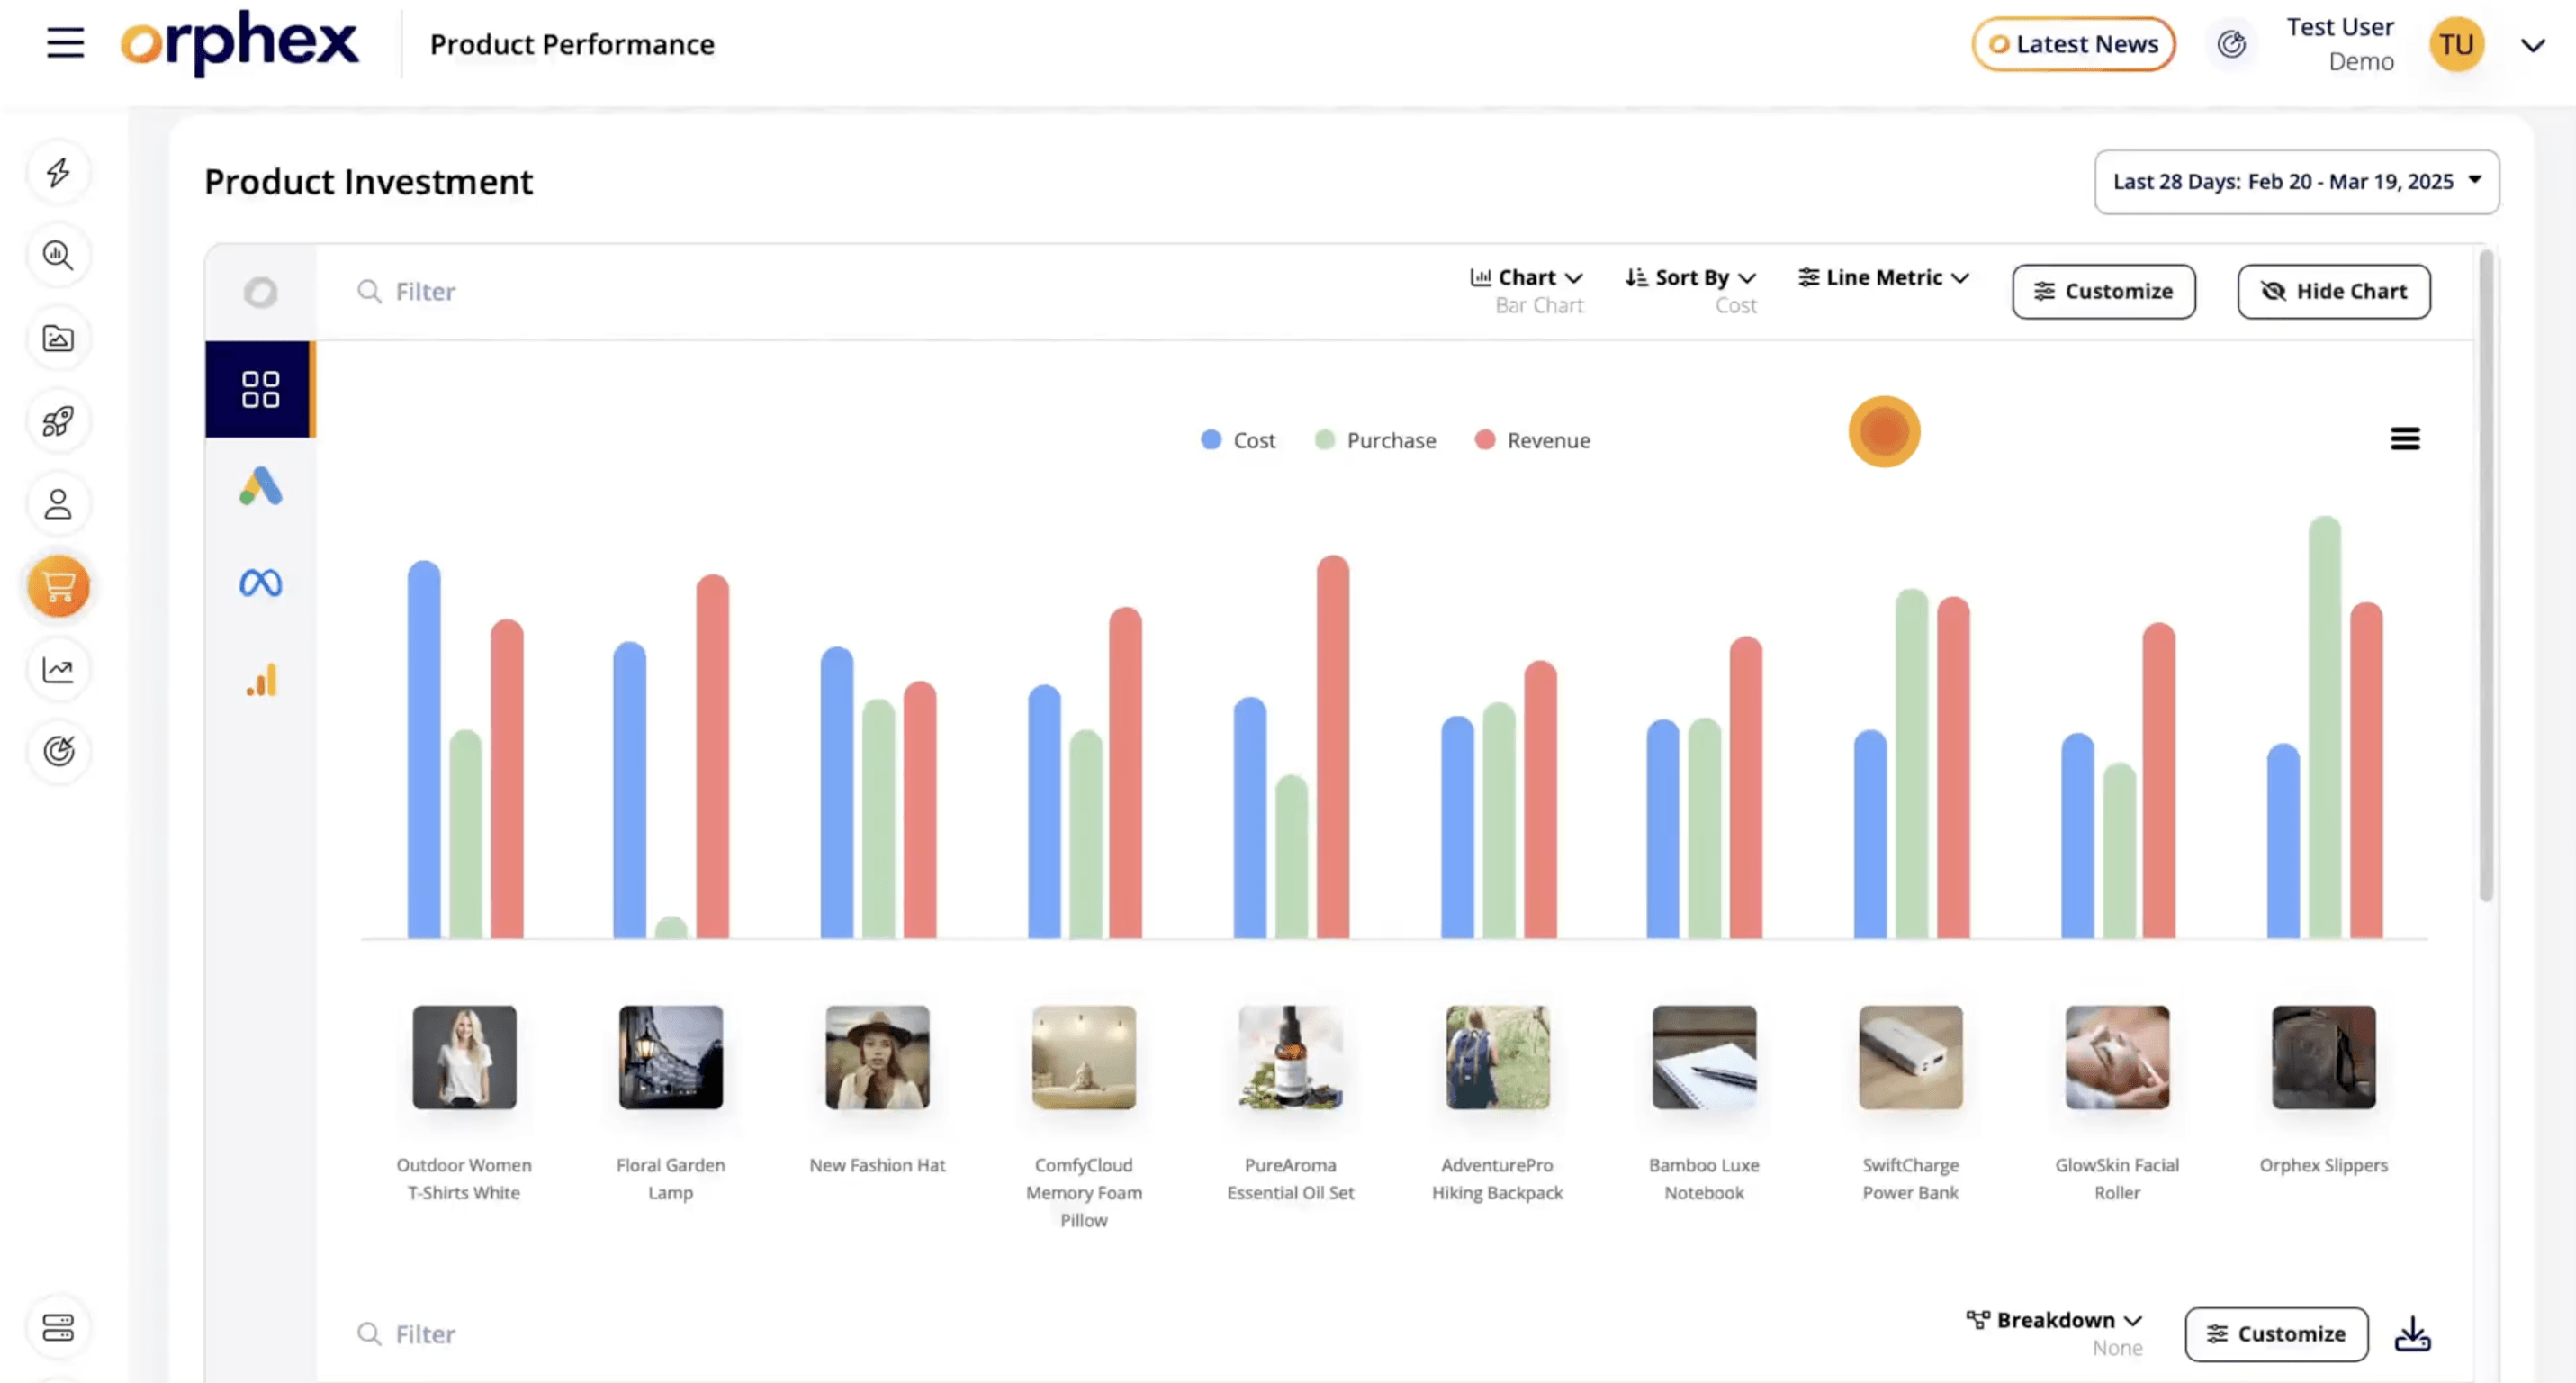Open the chart hamburger options menu

pyautogui.click(x=2405, y=439)
